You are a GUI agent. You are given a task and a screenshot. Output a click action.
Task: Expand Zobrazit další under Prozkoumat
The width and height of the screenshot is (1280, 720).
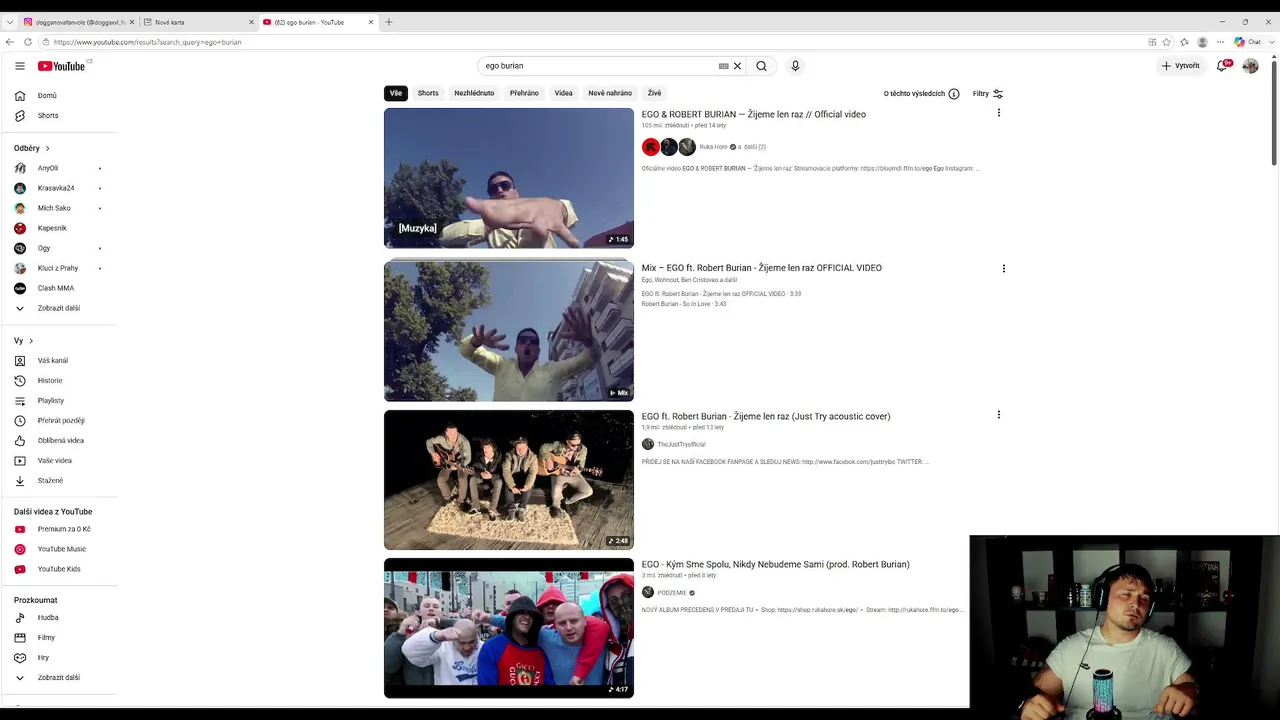[x=59, y=678]
